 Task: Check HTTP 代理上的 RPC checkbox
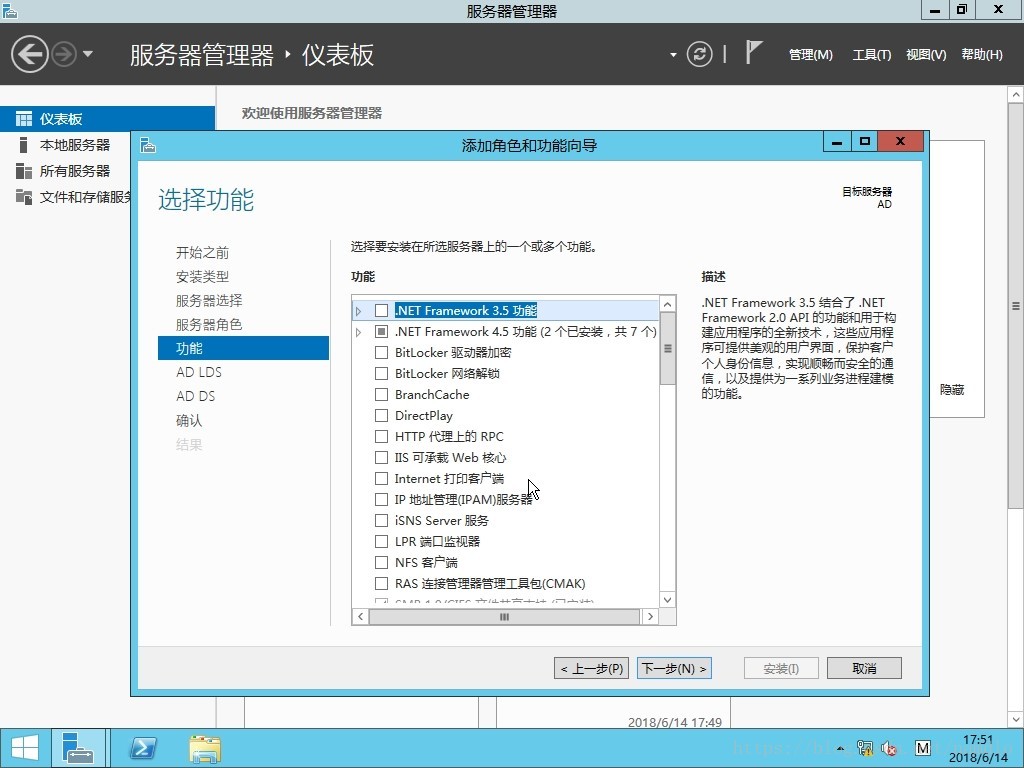[x=381, y=436]
